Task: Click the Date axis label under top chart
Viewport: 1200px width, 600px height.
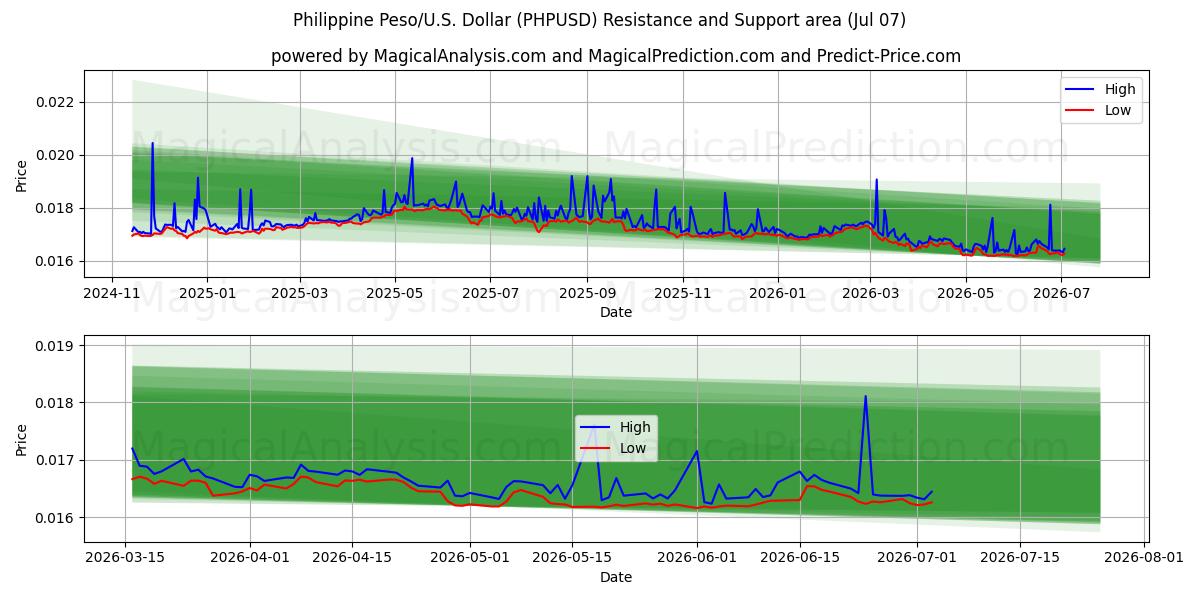Action: [616, 312]
